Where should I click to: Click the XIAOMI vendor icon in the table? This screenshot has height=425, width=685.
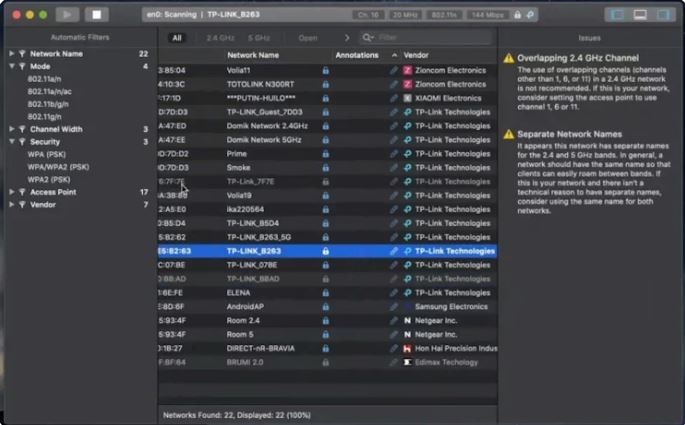coord(407,98)
